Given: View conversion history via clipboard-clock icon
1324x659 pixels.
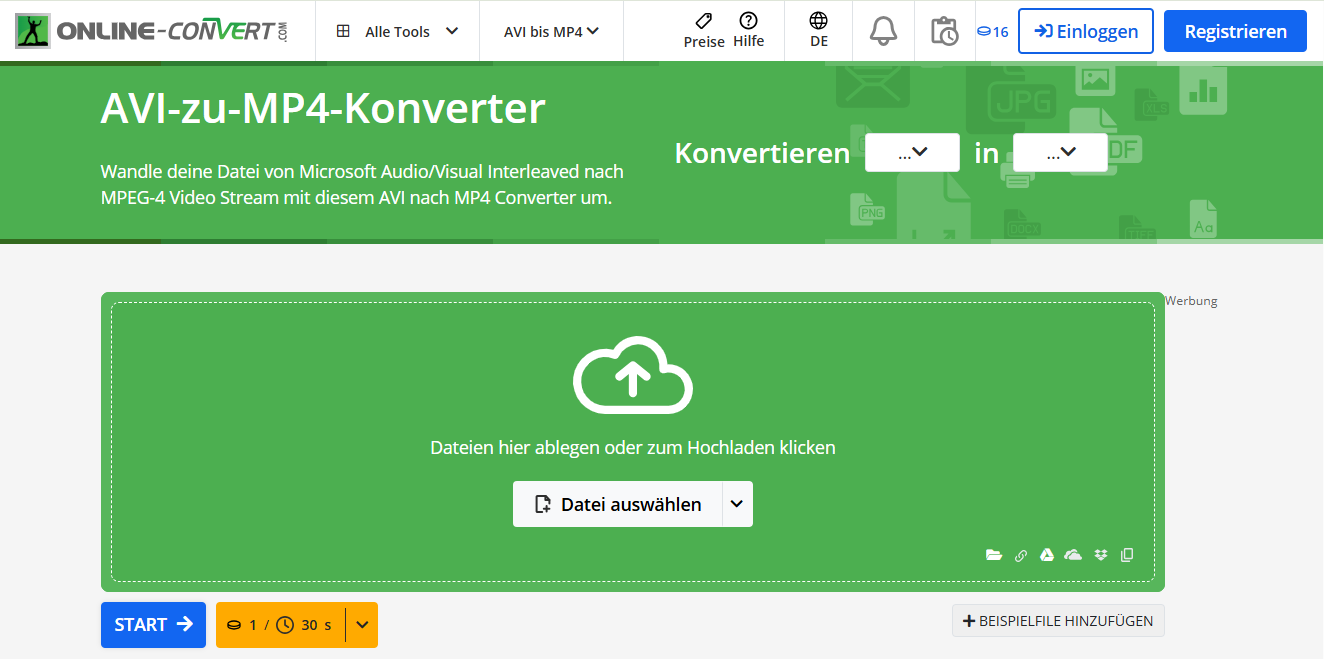Looking at the screenshot, I should [944, 30].
